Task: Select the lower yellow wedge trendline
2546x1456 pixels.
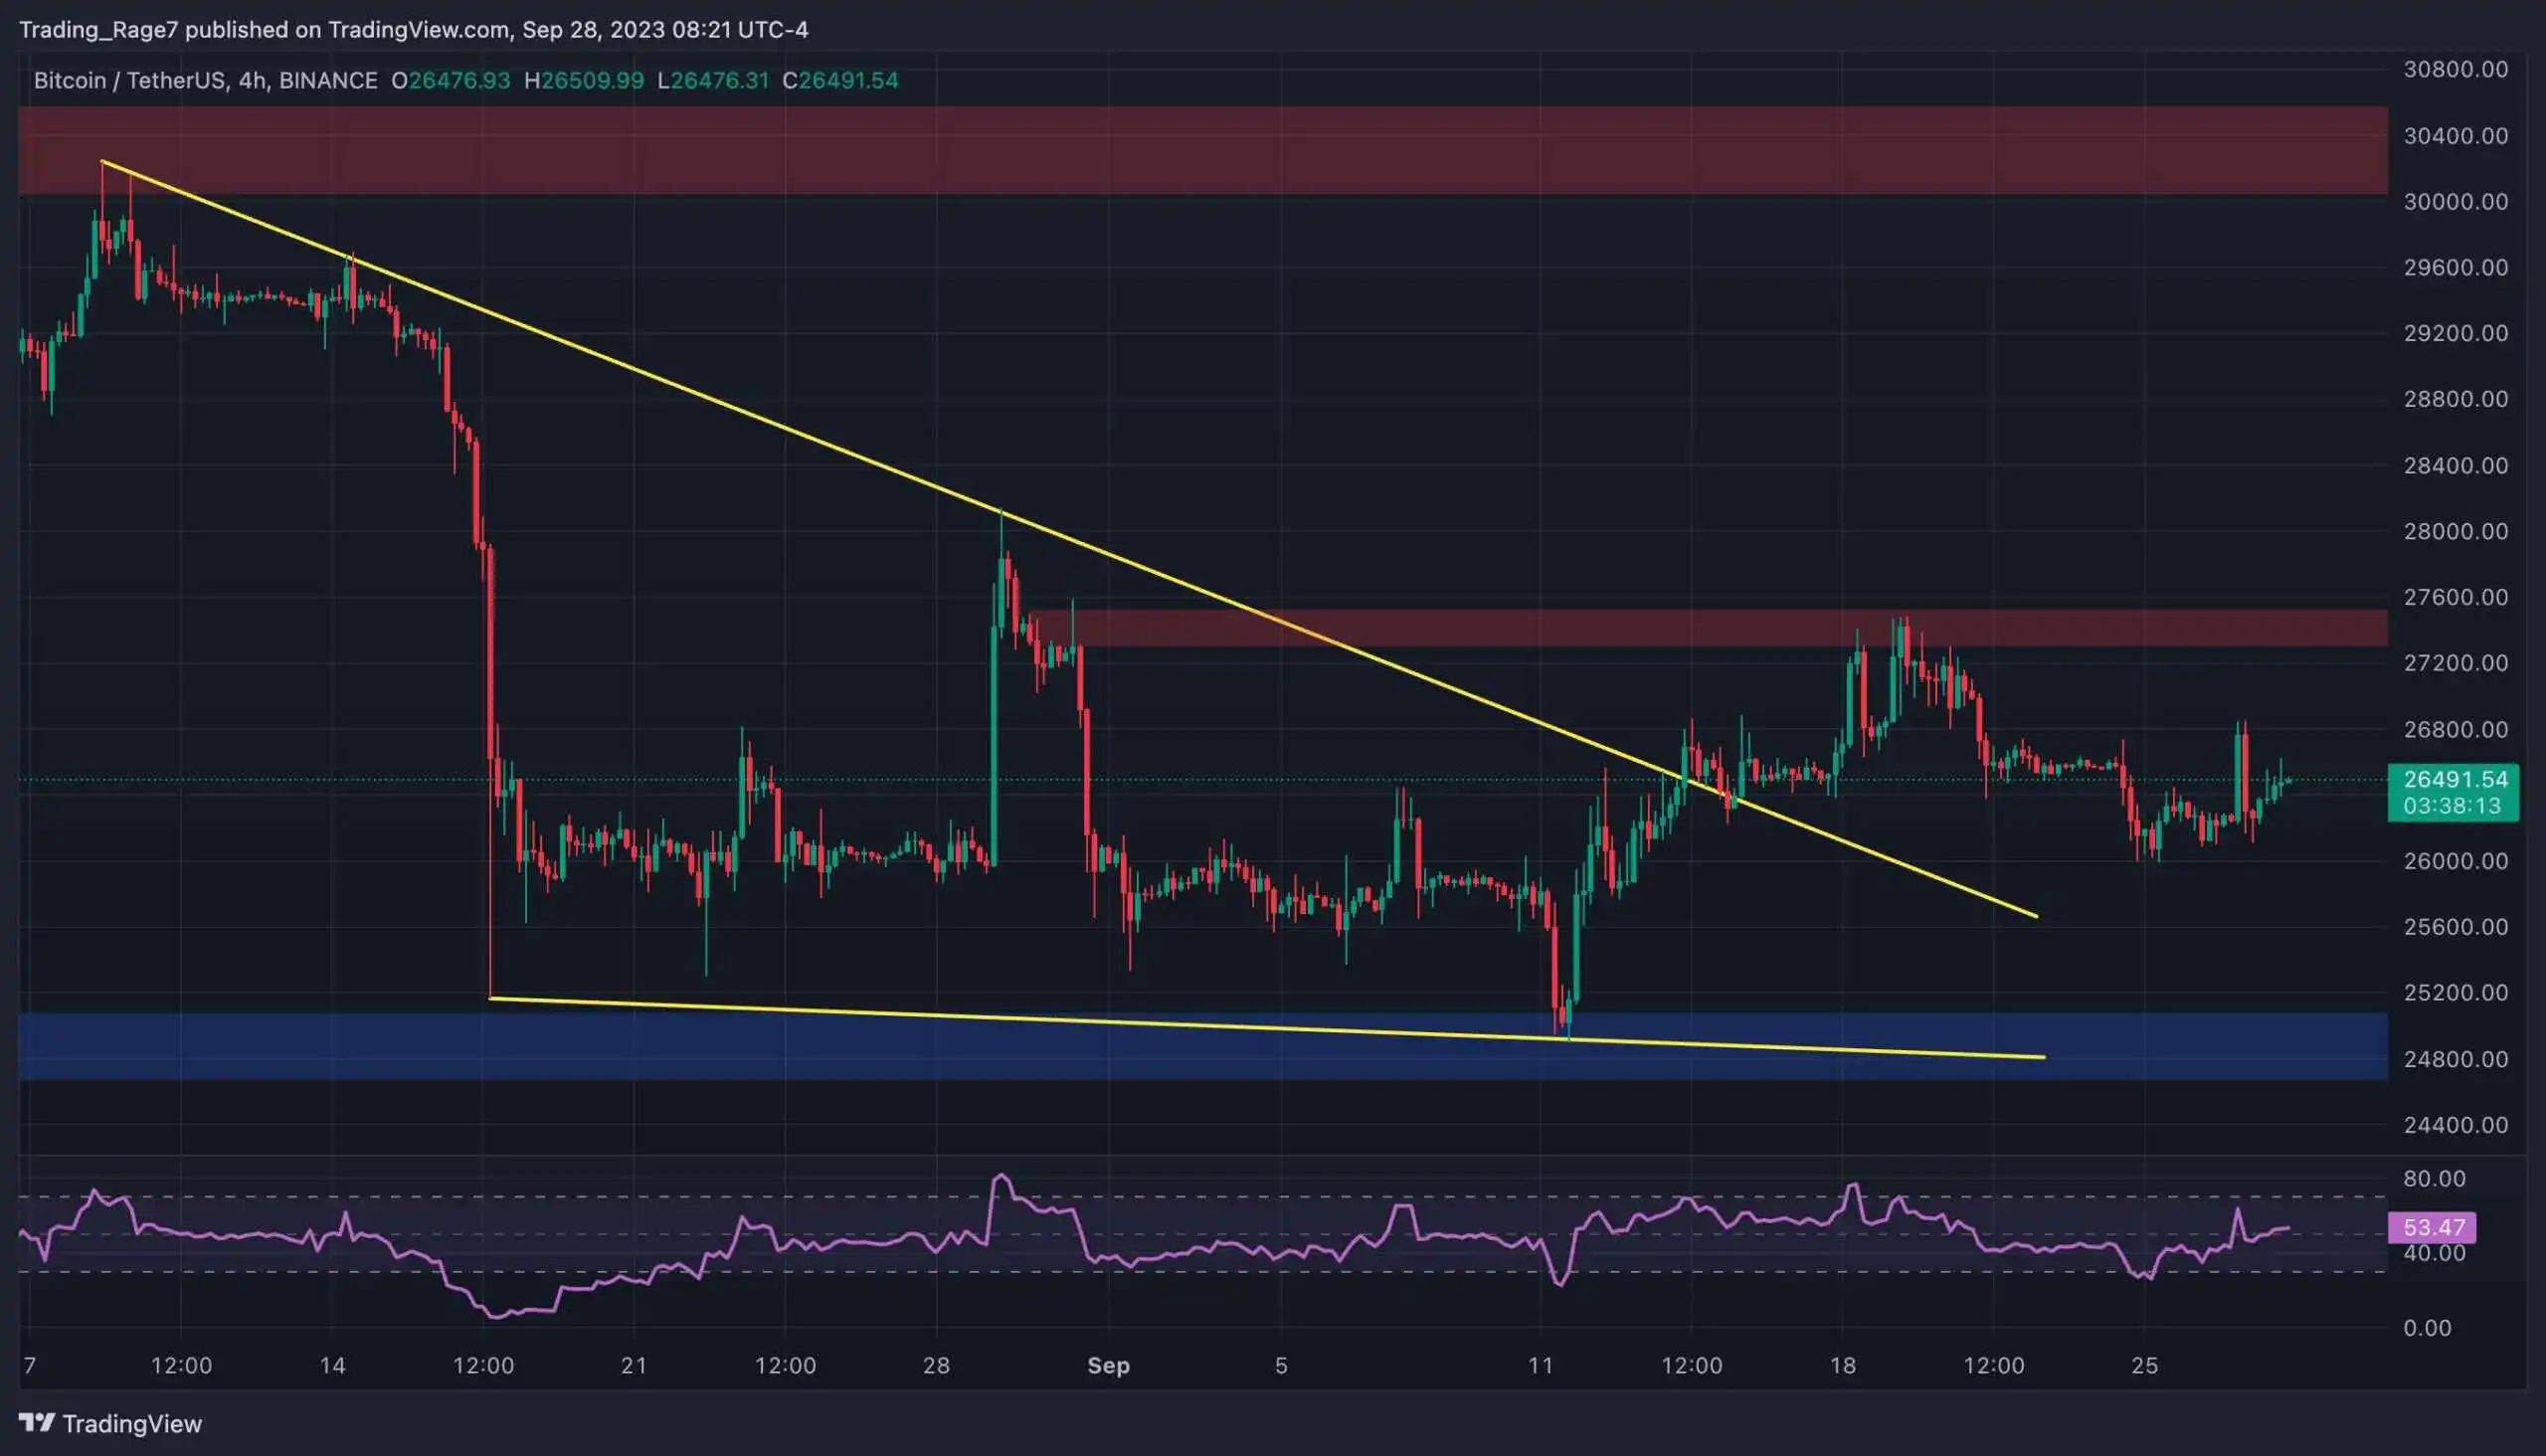Action: [1267, 1027]
